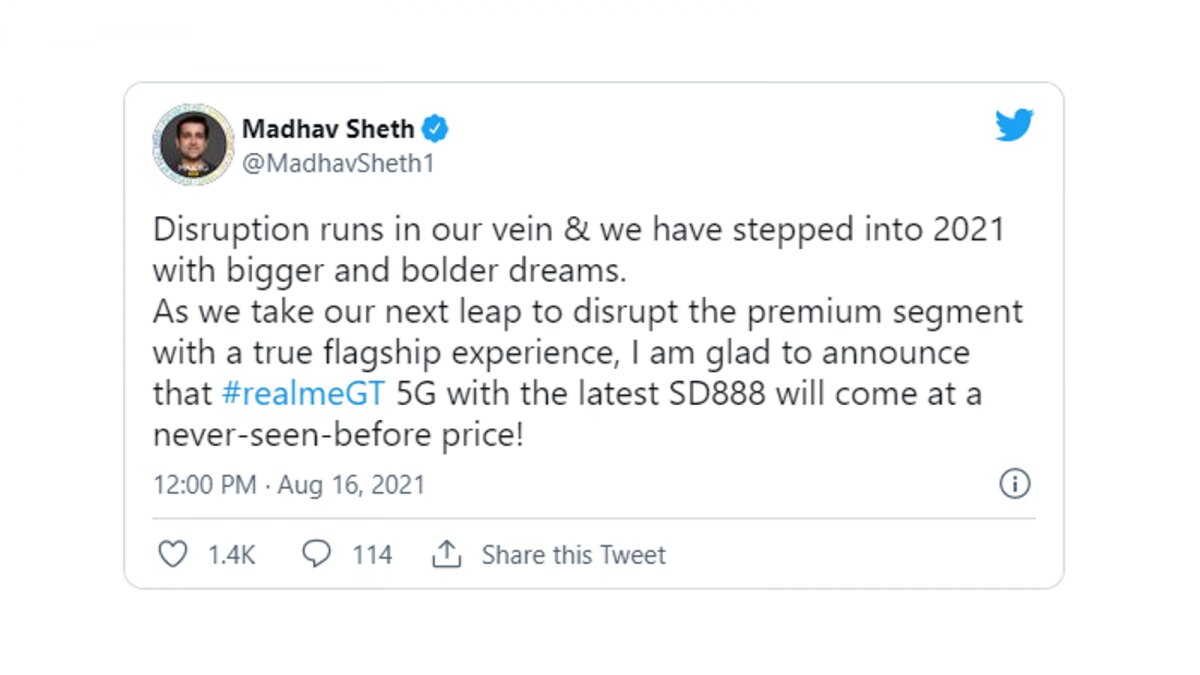This screenshot has height=675, width=1200.
Task: Click the word SD888 in the tweet
Action: pyautogui.click(x=717, y=393)
